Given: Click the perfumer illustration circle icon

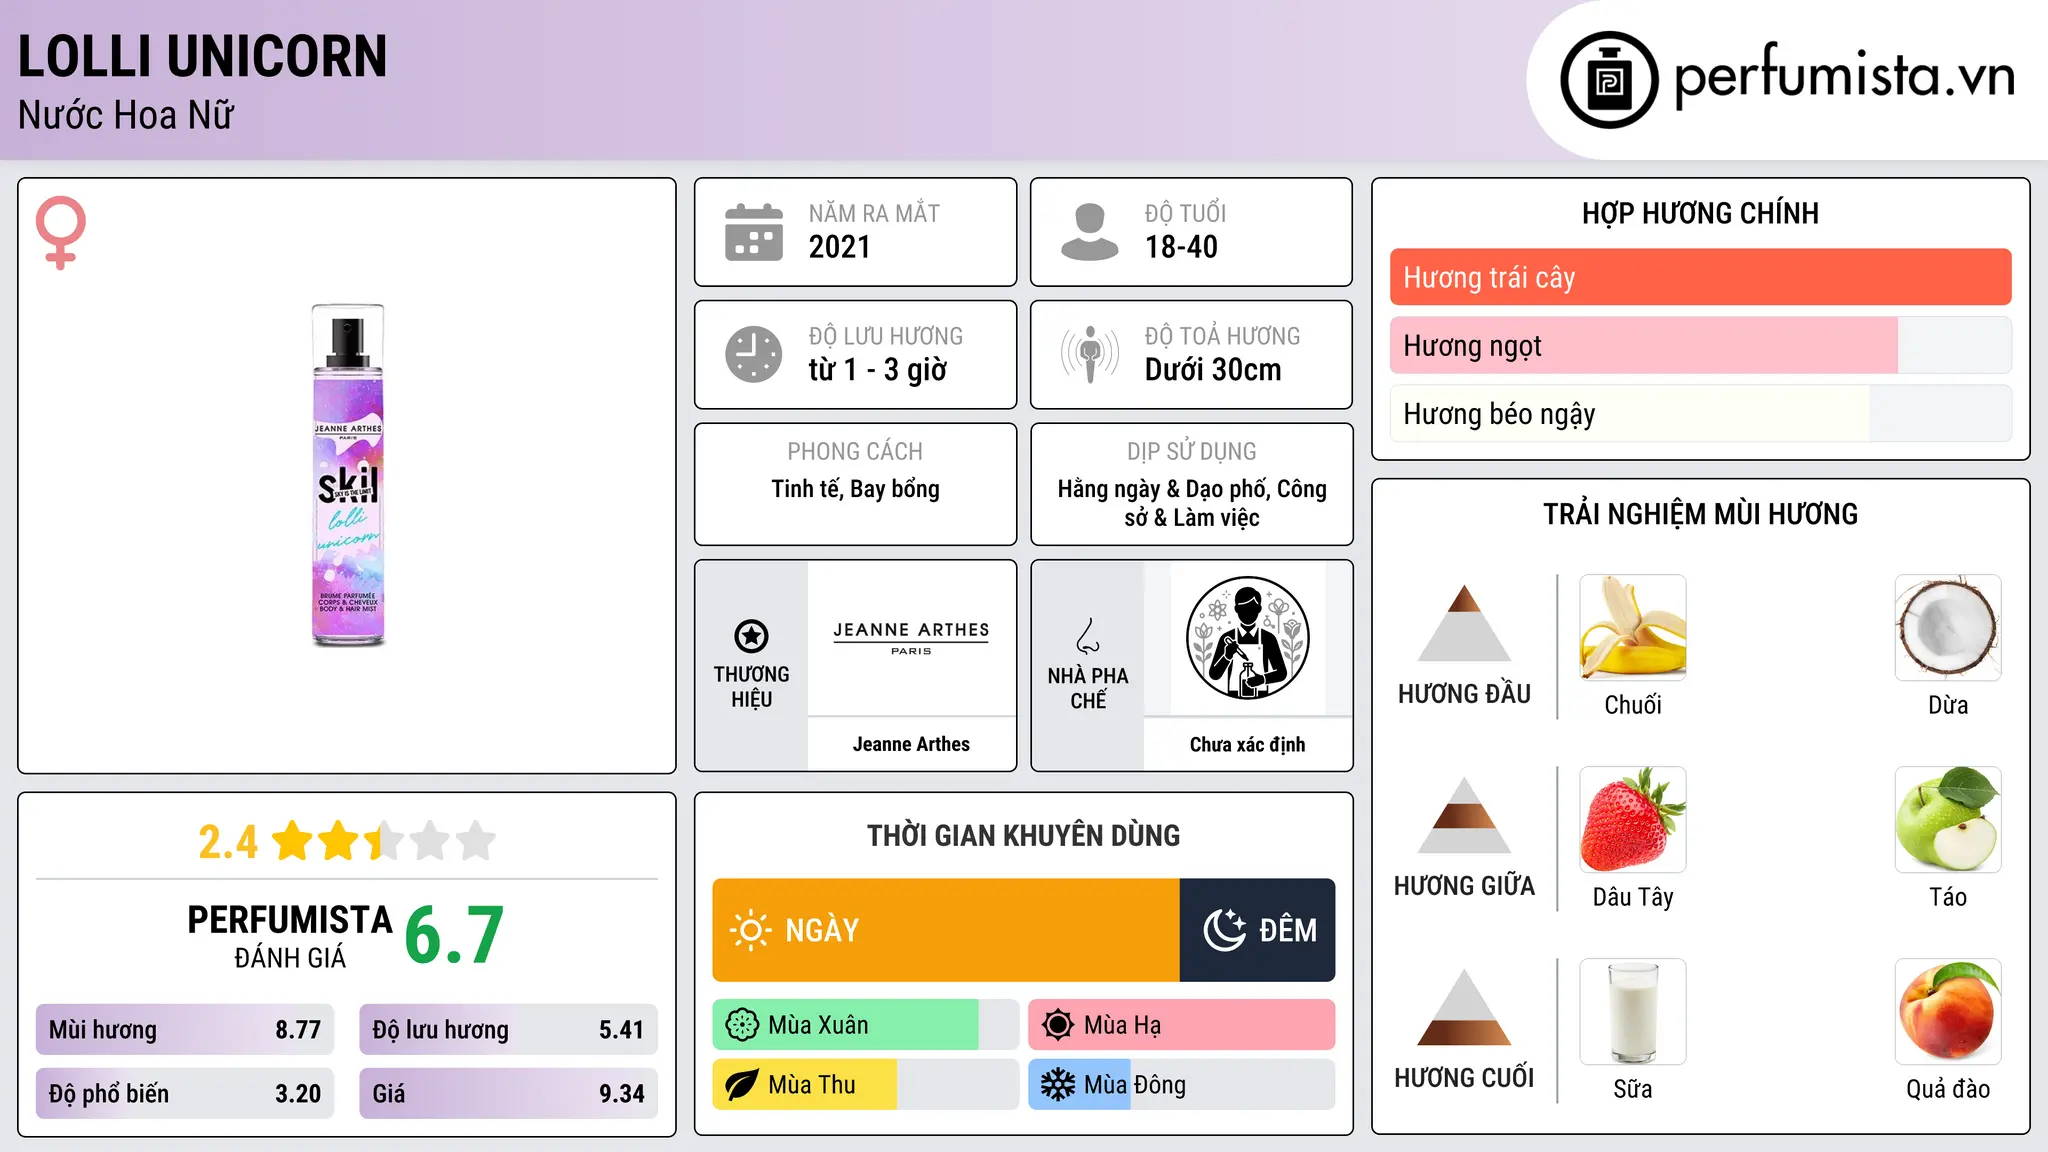Looking at the screenshot, I should [x=1247, y=638].
